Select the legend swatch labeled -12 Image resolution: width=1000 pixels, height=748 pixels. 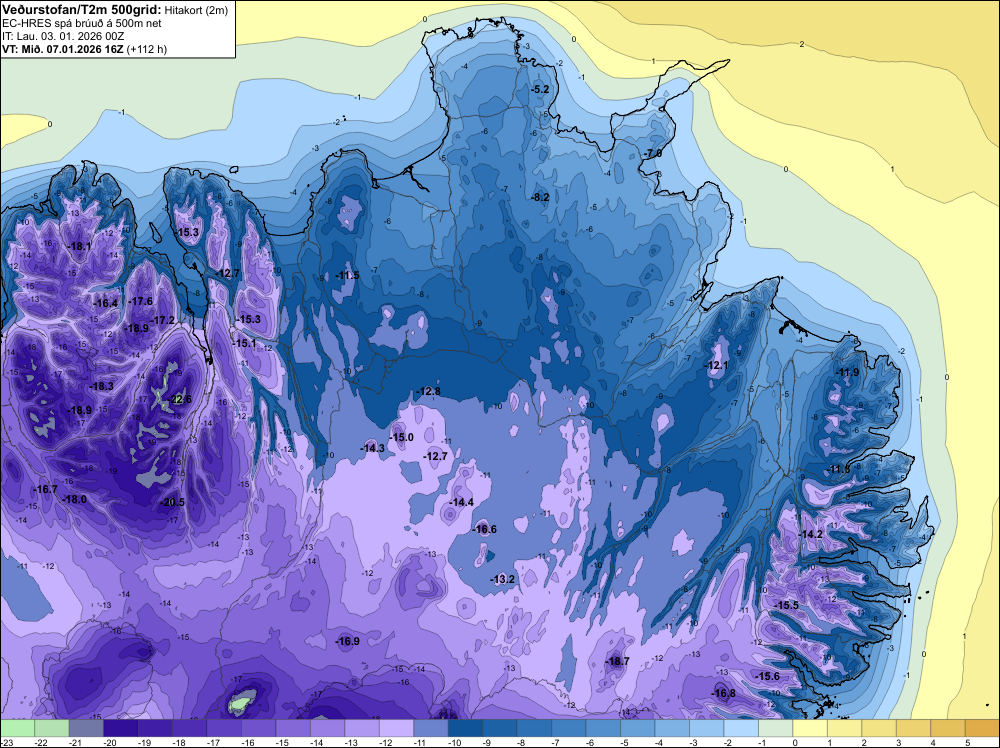[x=396, y=728]
